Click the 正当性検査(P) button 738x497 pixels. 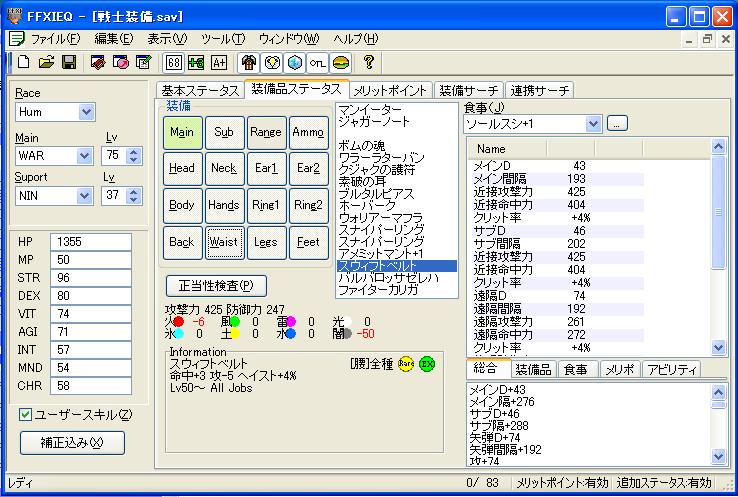[216, 286]
